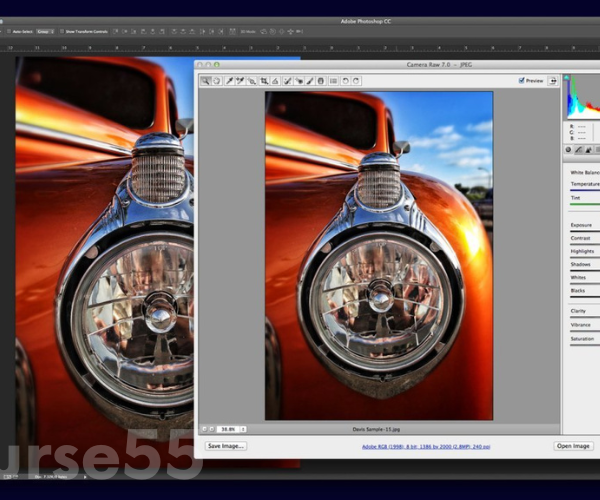Switch to the Tone Curve panel tab
Image resolution: width=600 pixels, height=500 pixels.
(579, 150)
